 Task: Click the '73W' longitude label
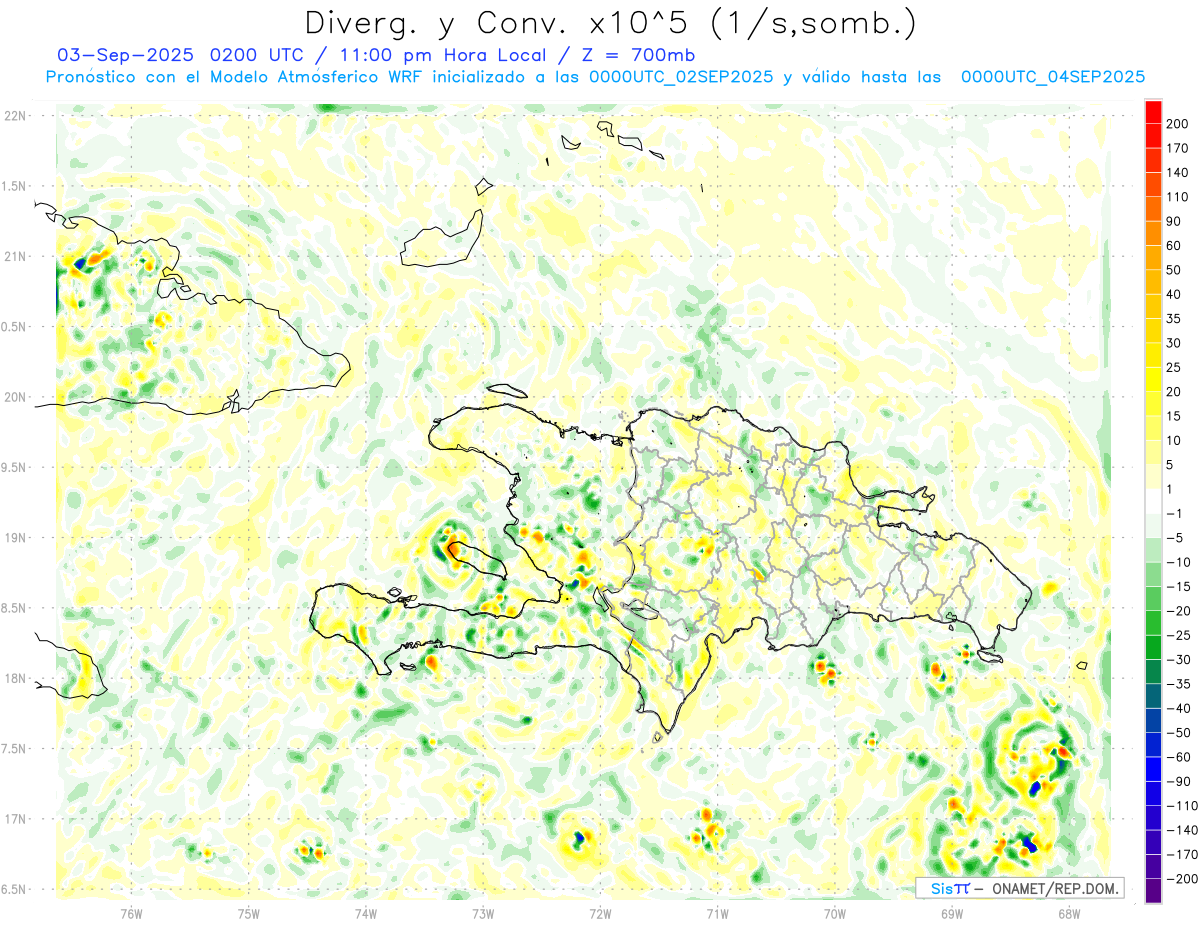pyautogui.click(x=483, y=913)
